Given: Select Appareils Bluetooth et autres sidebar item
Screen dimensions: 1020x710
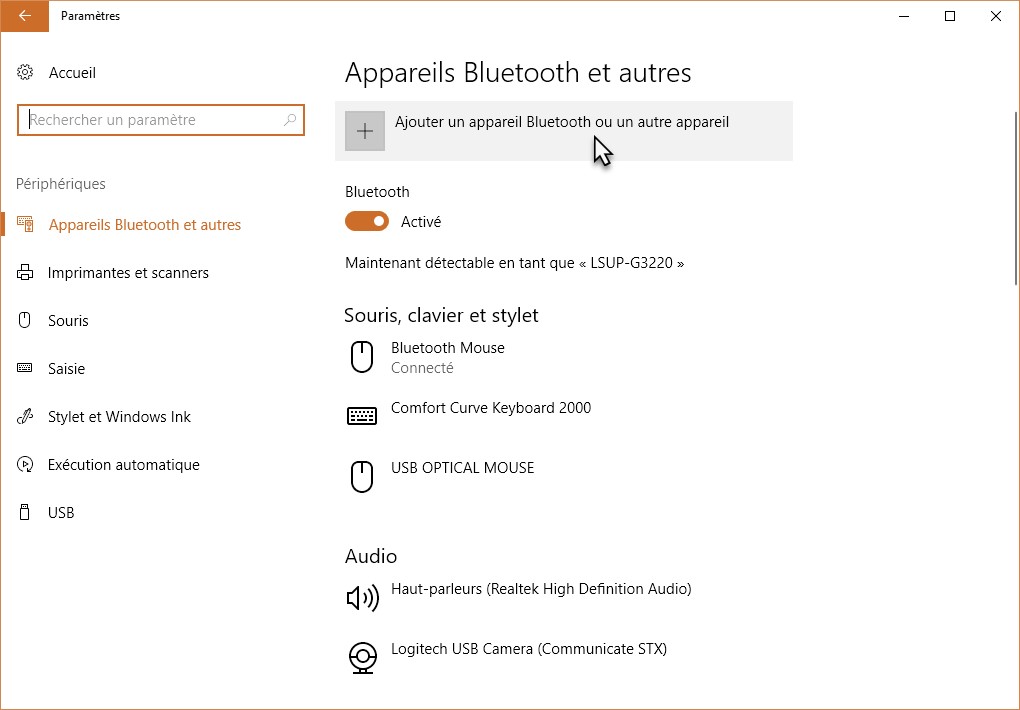Looking at the screenshot, I should tap(144, 225).
